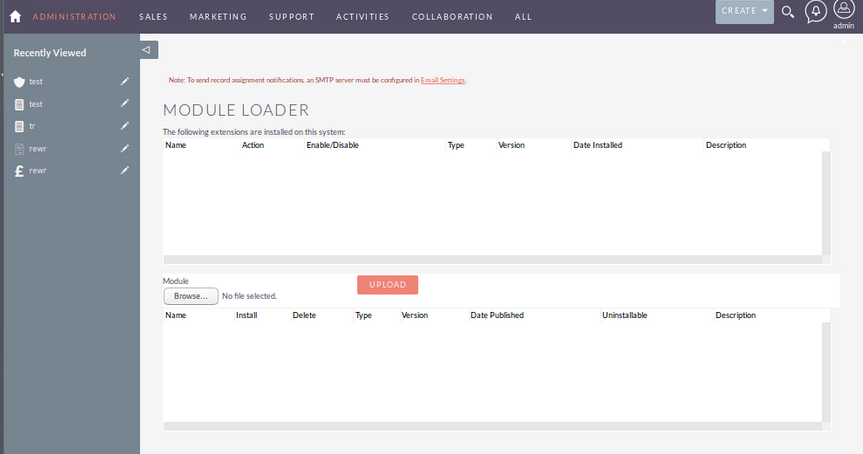Open the rewr link beside the pound icon

click(x=37, y=171)
